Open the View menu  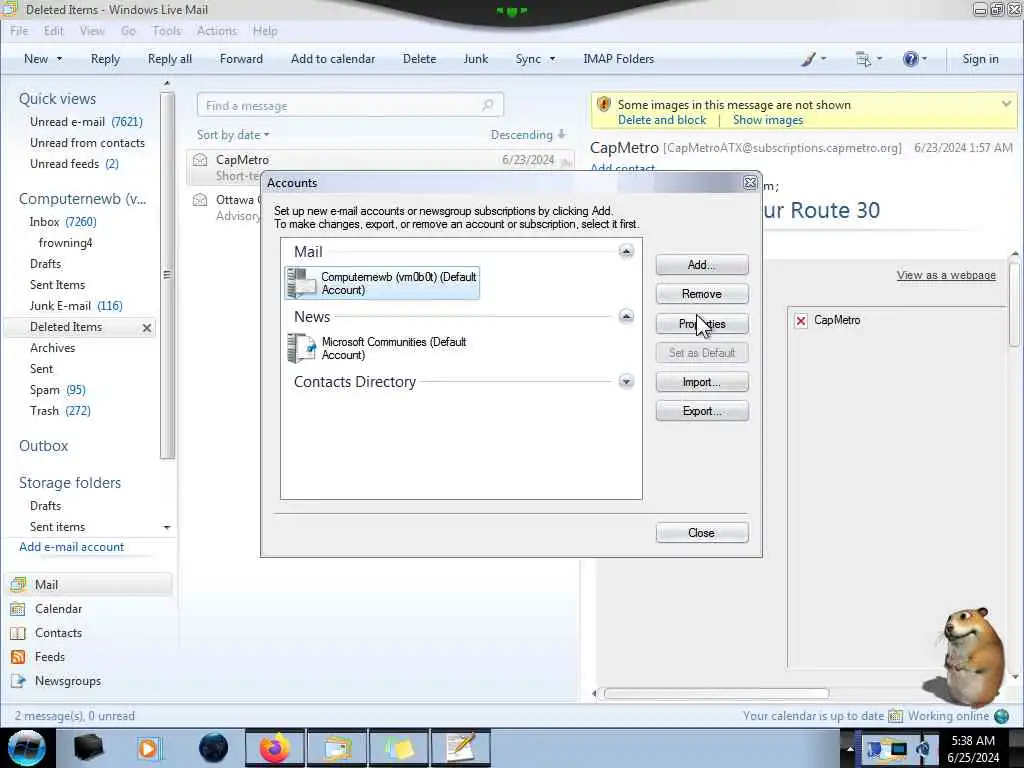pos(92,31)
